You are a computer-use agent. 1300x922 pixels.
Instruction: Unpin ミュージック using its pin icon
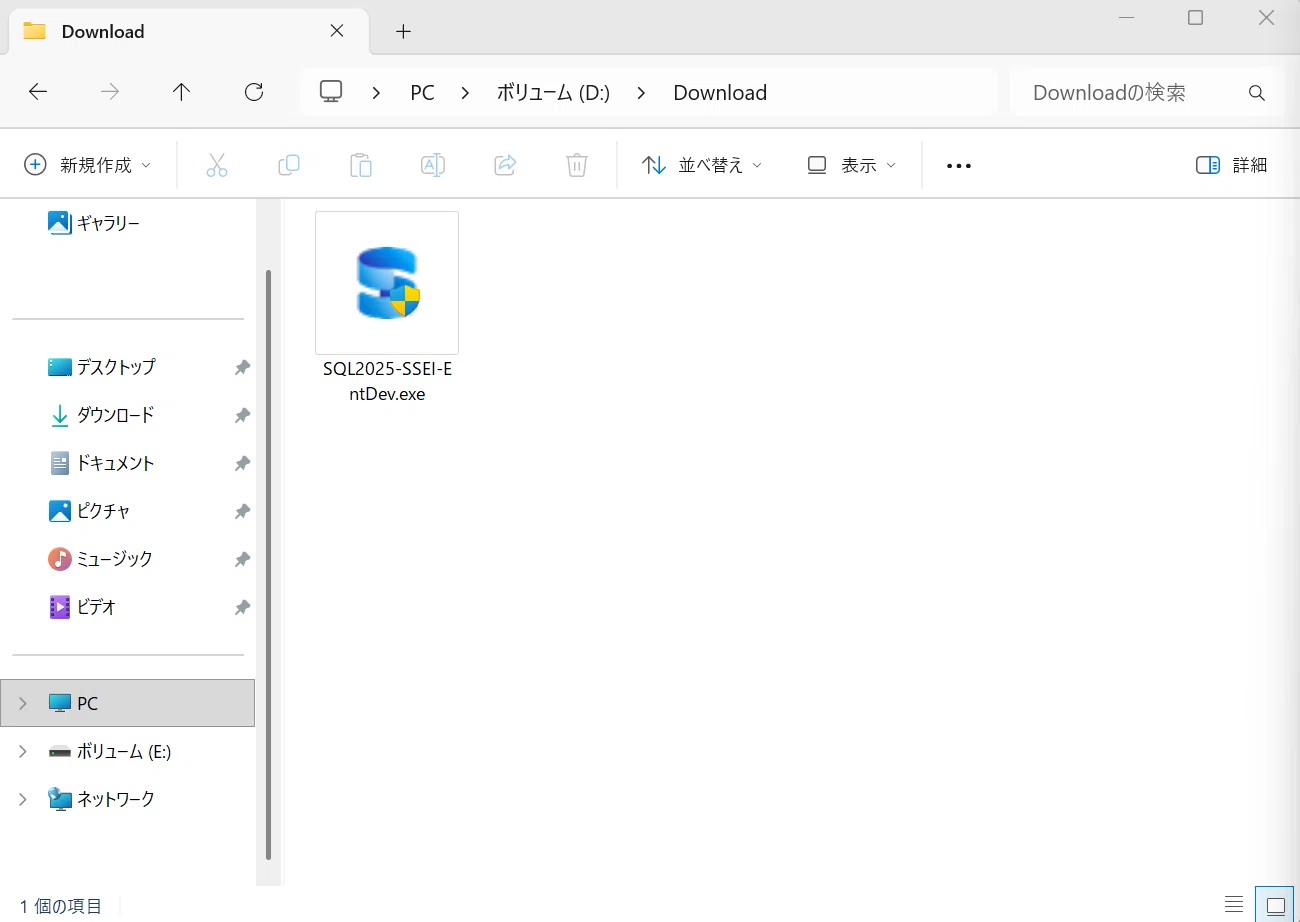[x=242, y=560]
